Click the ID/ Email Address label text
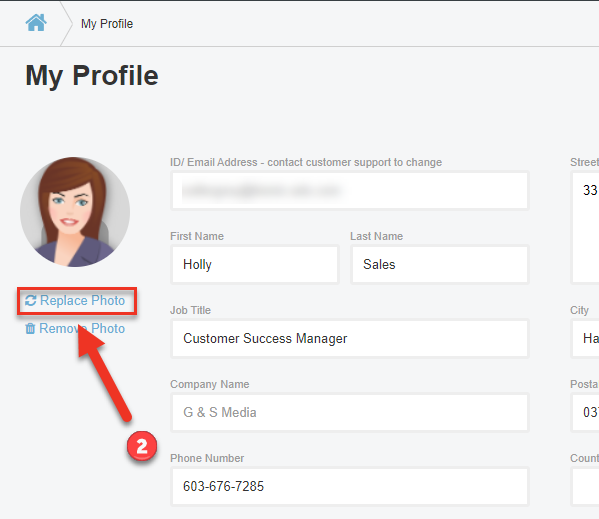599x519 pixels. [306, 162]
